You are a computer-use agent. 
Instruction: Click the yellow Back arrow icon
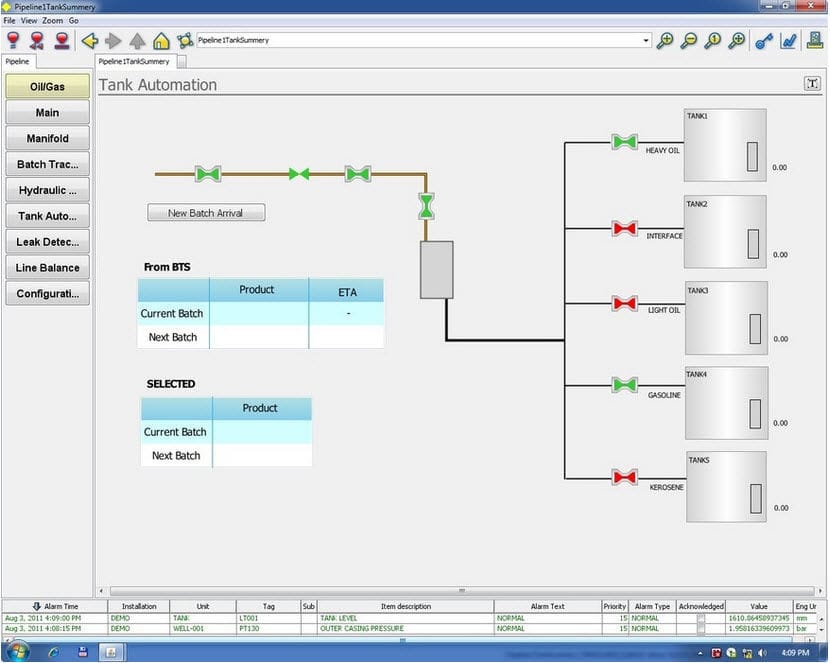coord(92,41)
